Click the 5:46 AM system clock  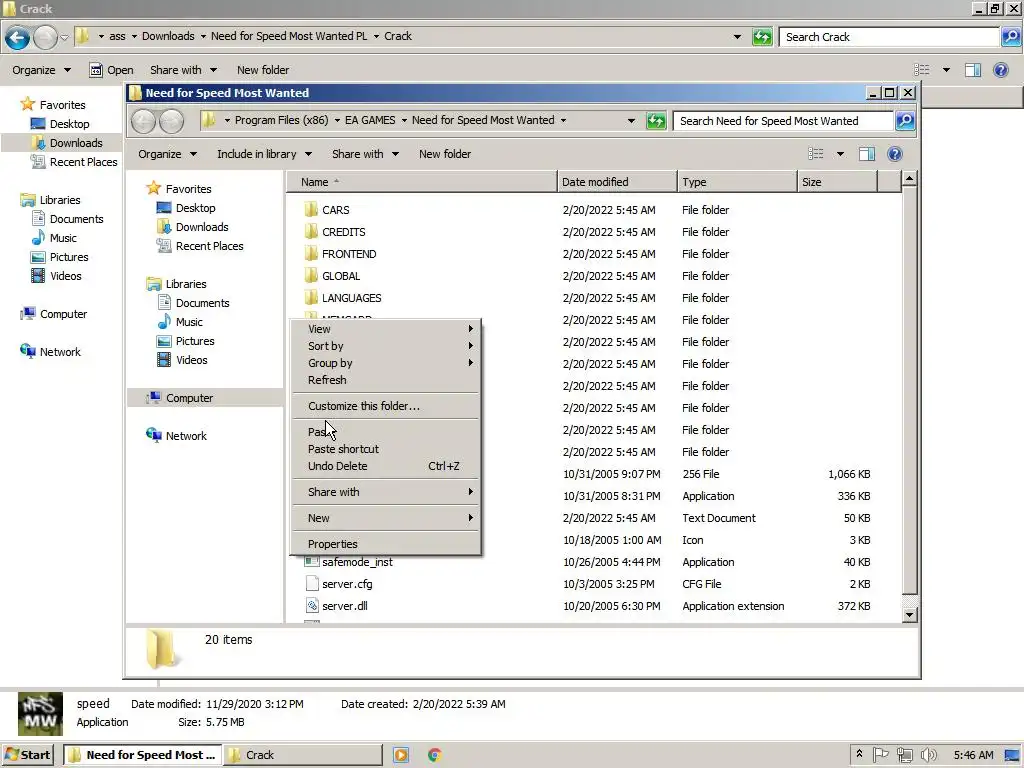pos(973,755)
